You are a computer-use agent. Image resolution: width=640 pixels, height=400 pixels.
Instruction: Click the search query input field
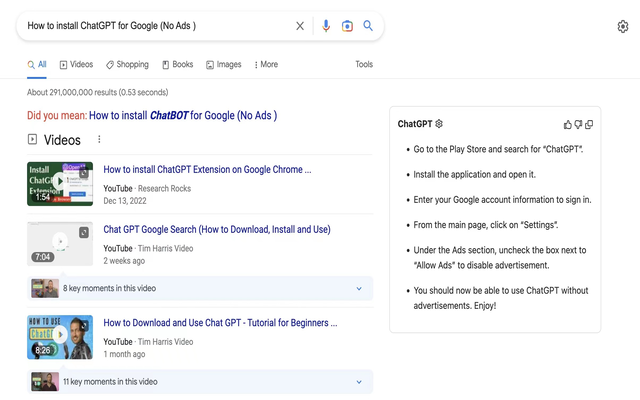(157, 26)
